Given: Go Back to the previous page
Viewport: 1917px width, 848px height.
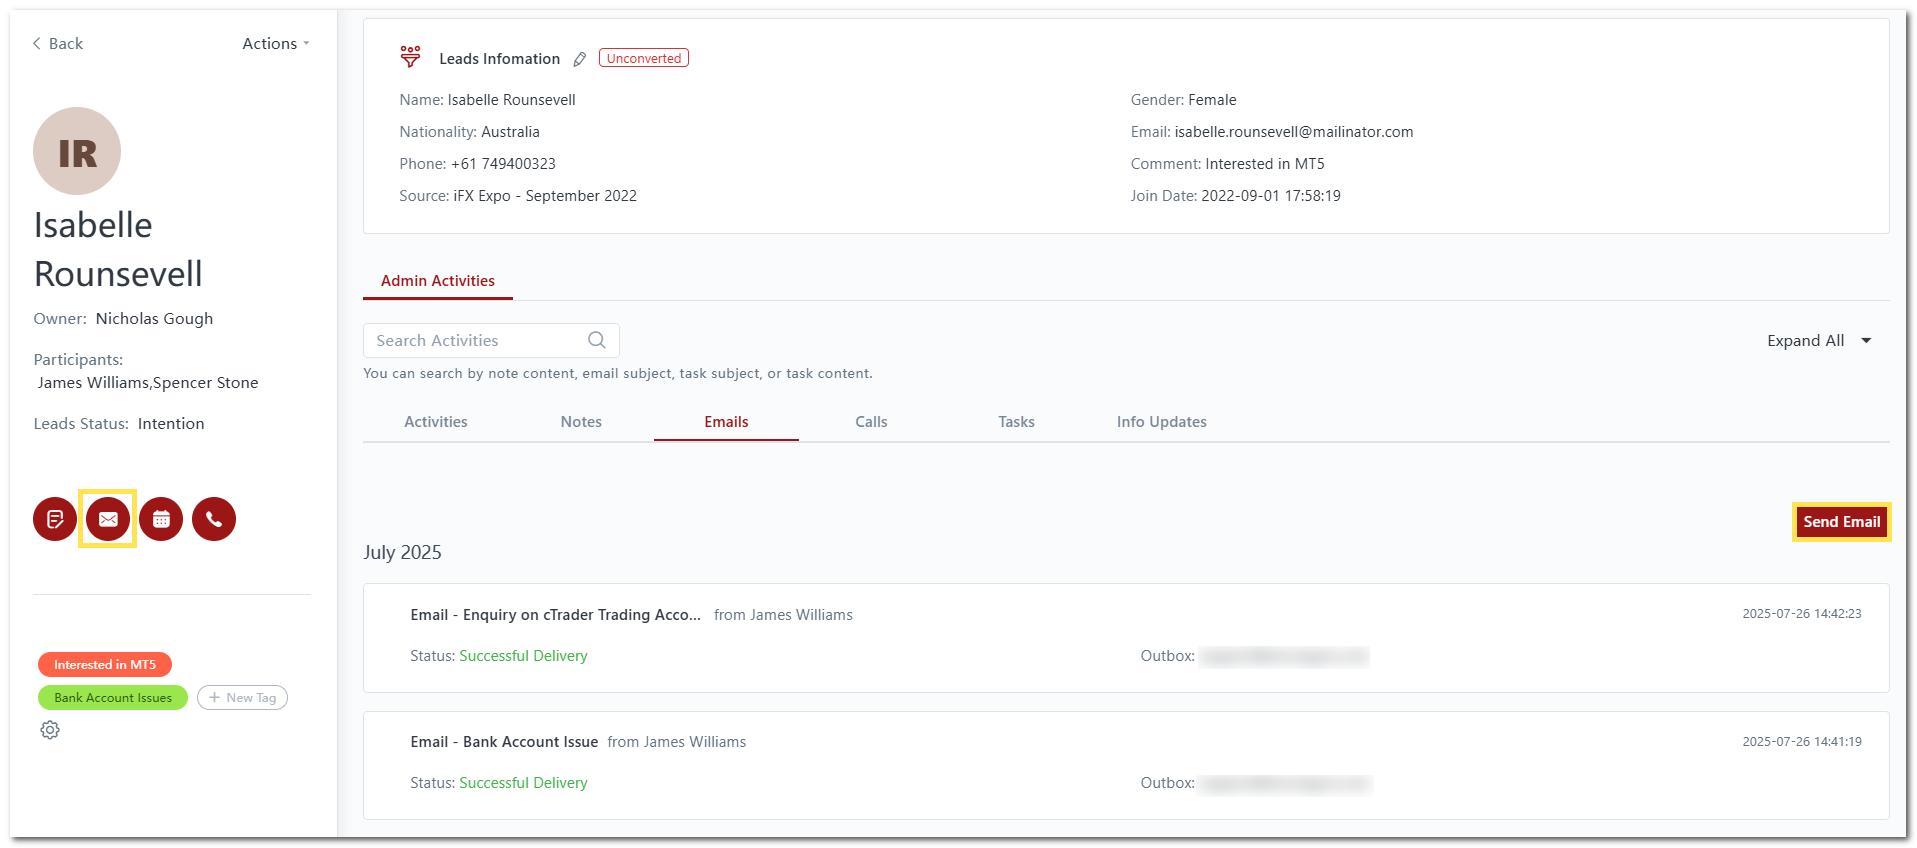Looking at the screenshot, I should coord(58,44).
